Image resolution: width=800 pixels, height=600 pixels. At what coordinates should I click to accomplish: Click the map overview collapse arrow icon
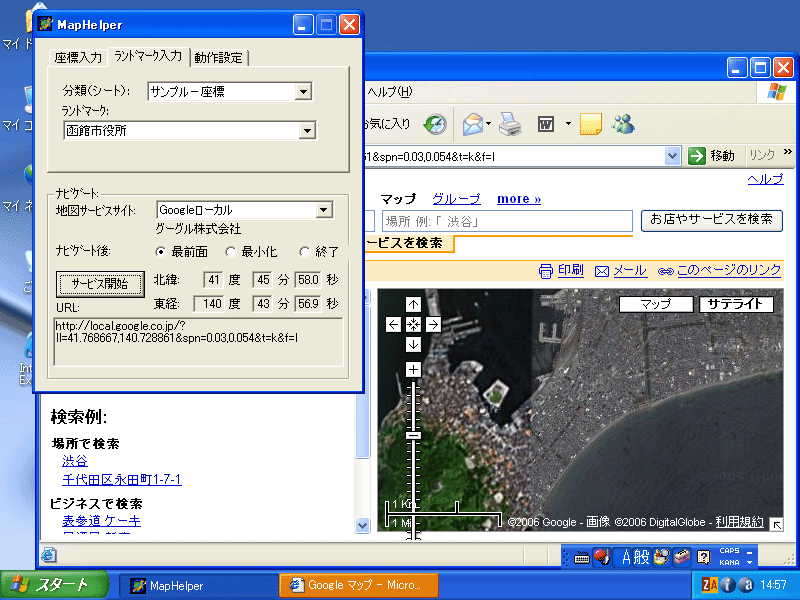pos(776,524)
